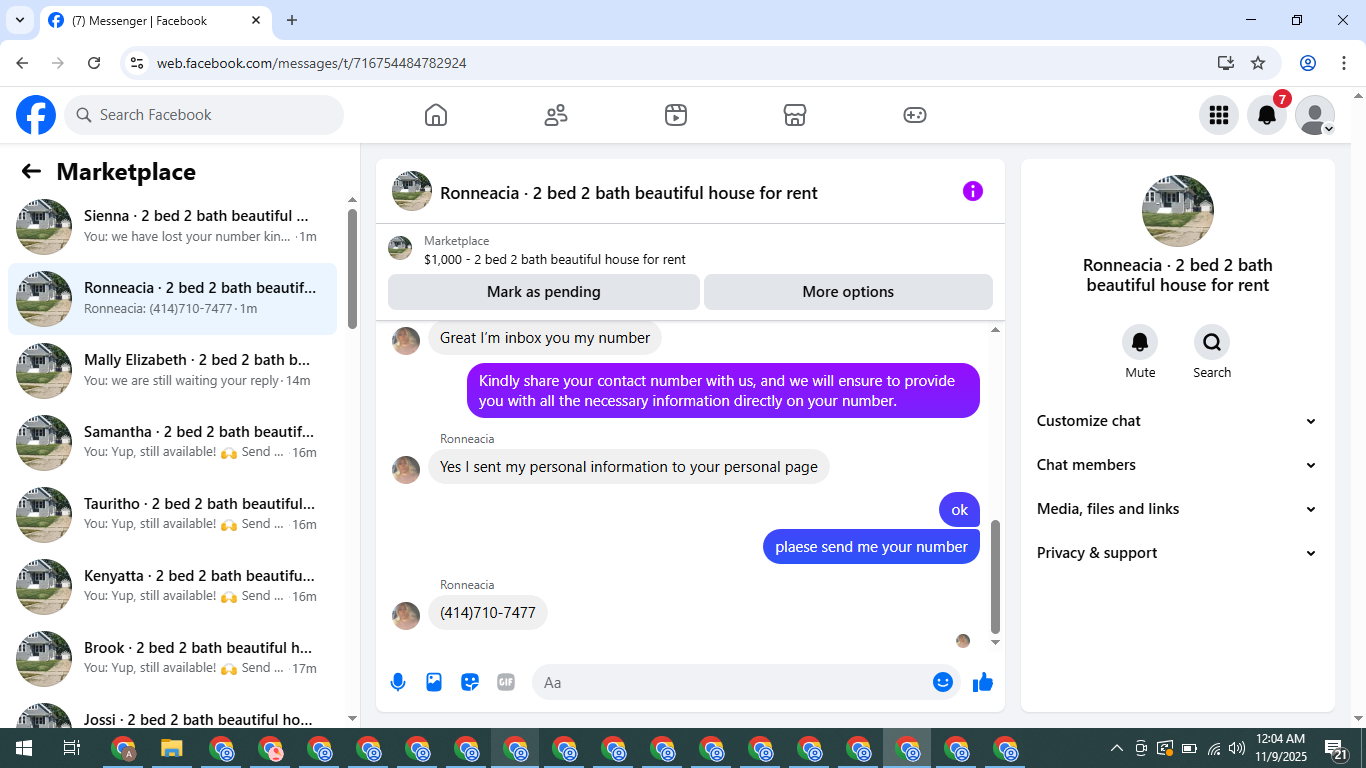Search in conversation via magnifier icon

(x=1212, y=343)
